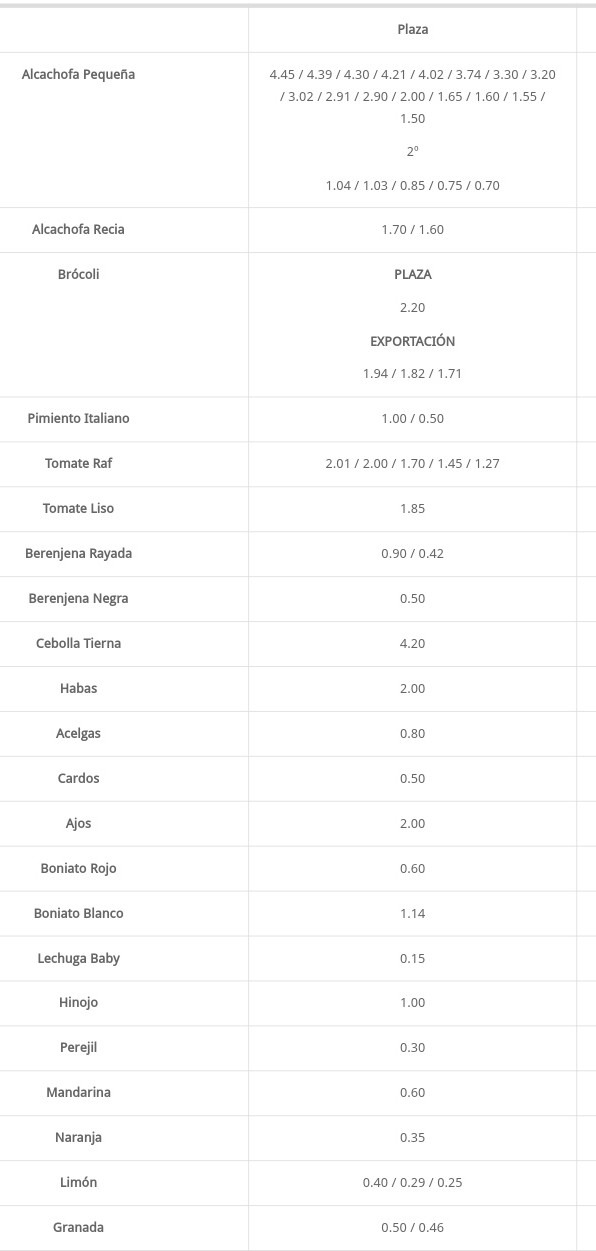Image resolution: width=596 pixels, height=1251 pixels.
Task: Select the Berenjena Rayada row label
Action: pos(78,554)
